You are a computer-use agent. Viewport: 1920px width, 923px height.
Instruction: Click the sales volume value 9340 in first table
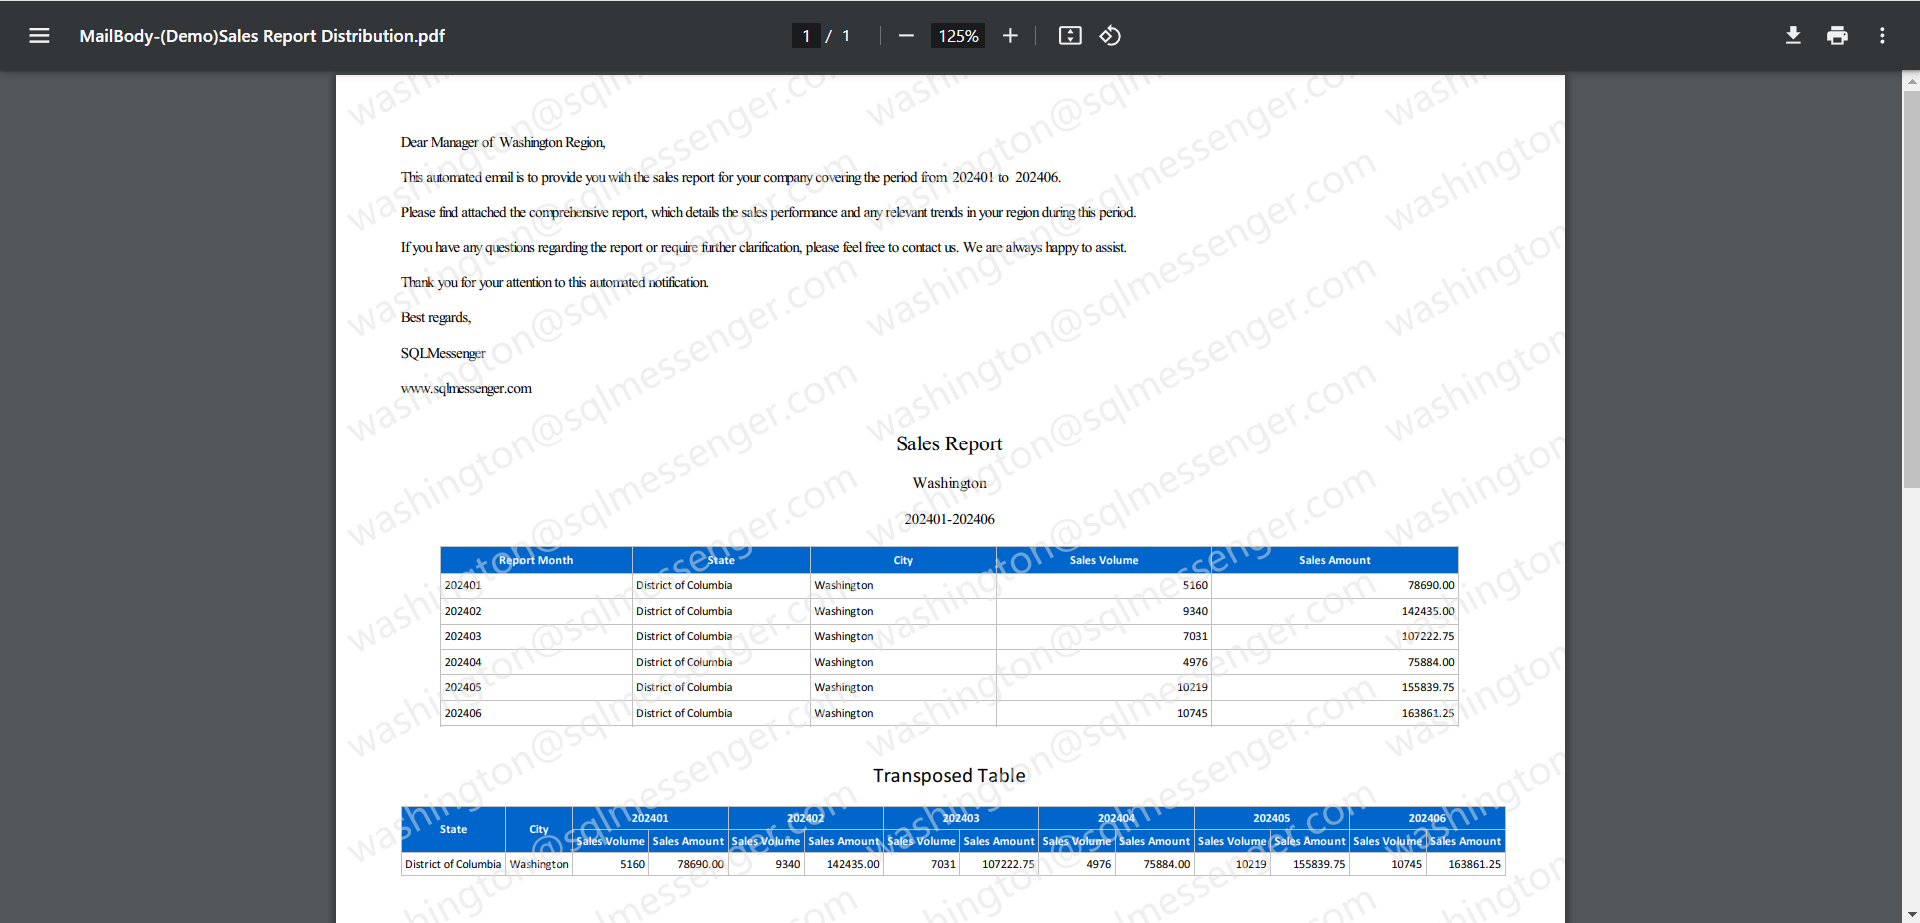[x=1195, y=611]
